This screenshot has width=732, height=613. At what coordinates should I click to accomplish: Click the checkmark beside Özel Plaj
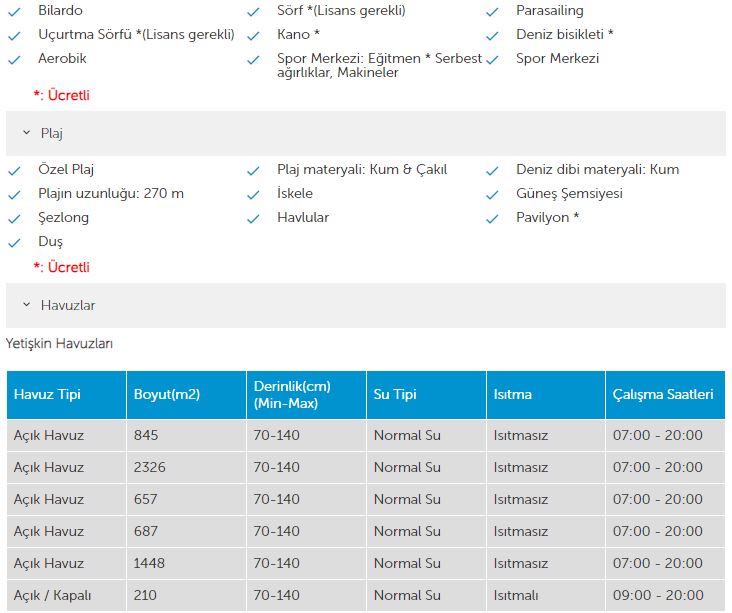(14, 171)
